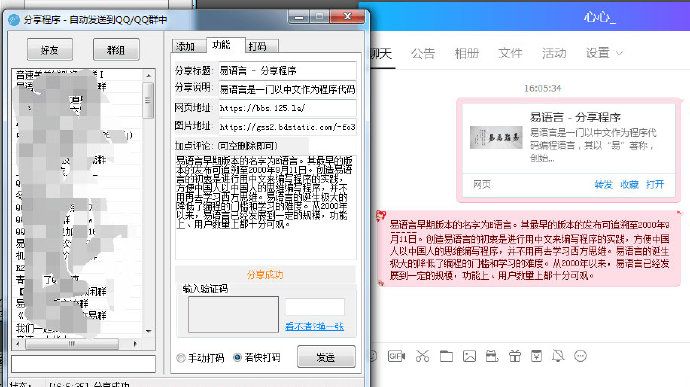Open the more options ellipsis icon

click(580, 356)
